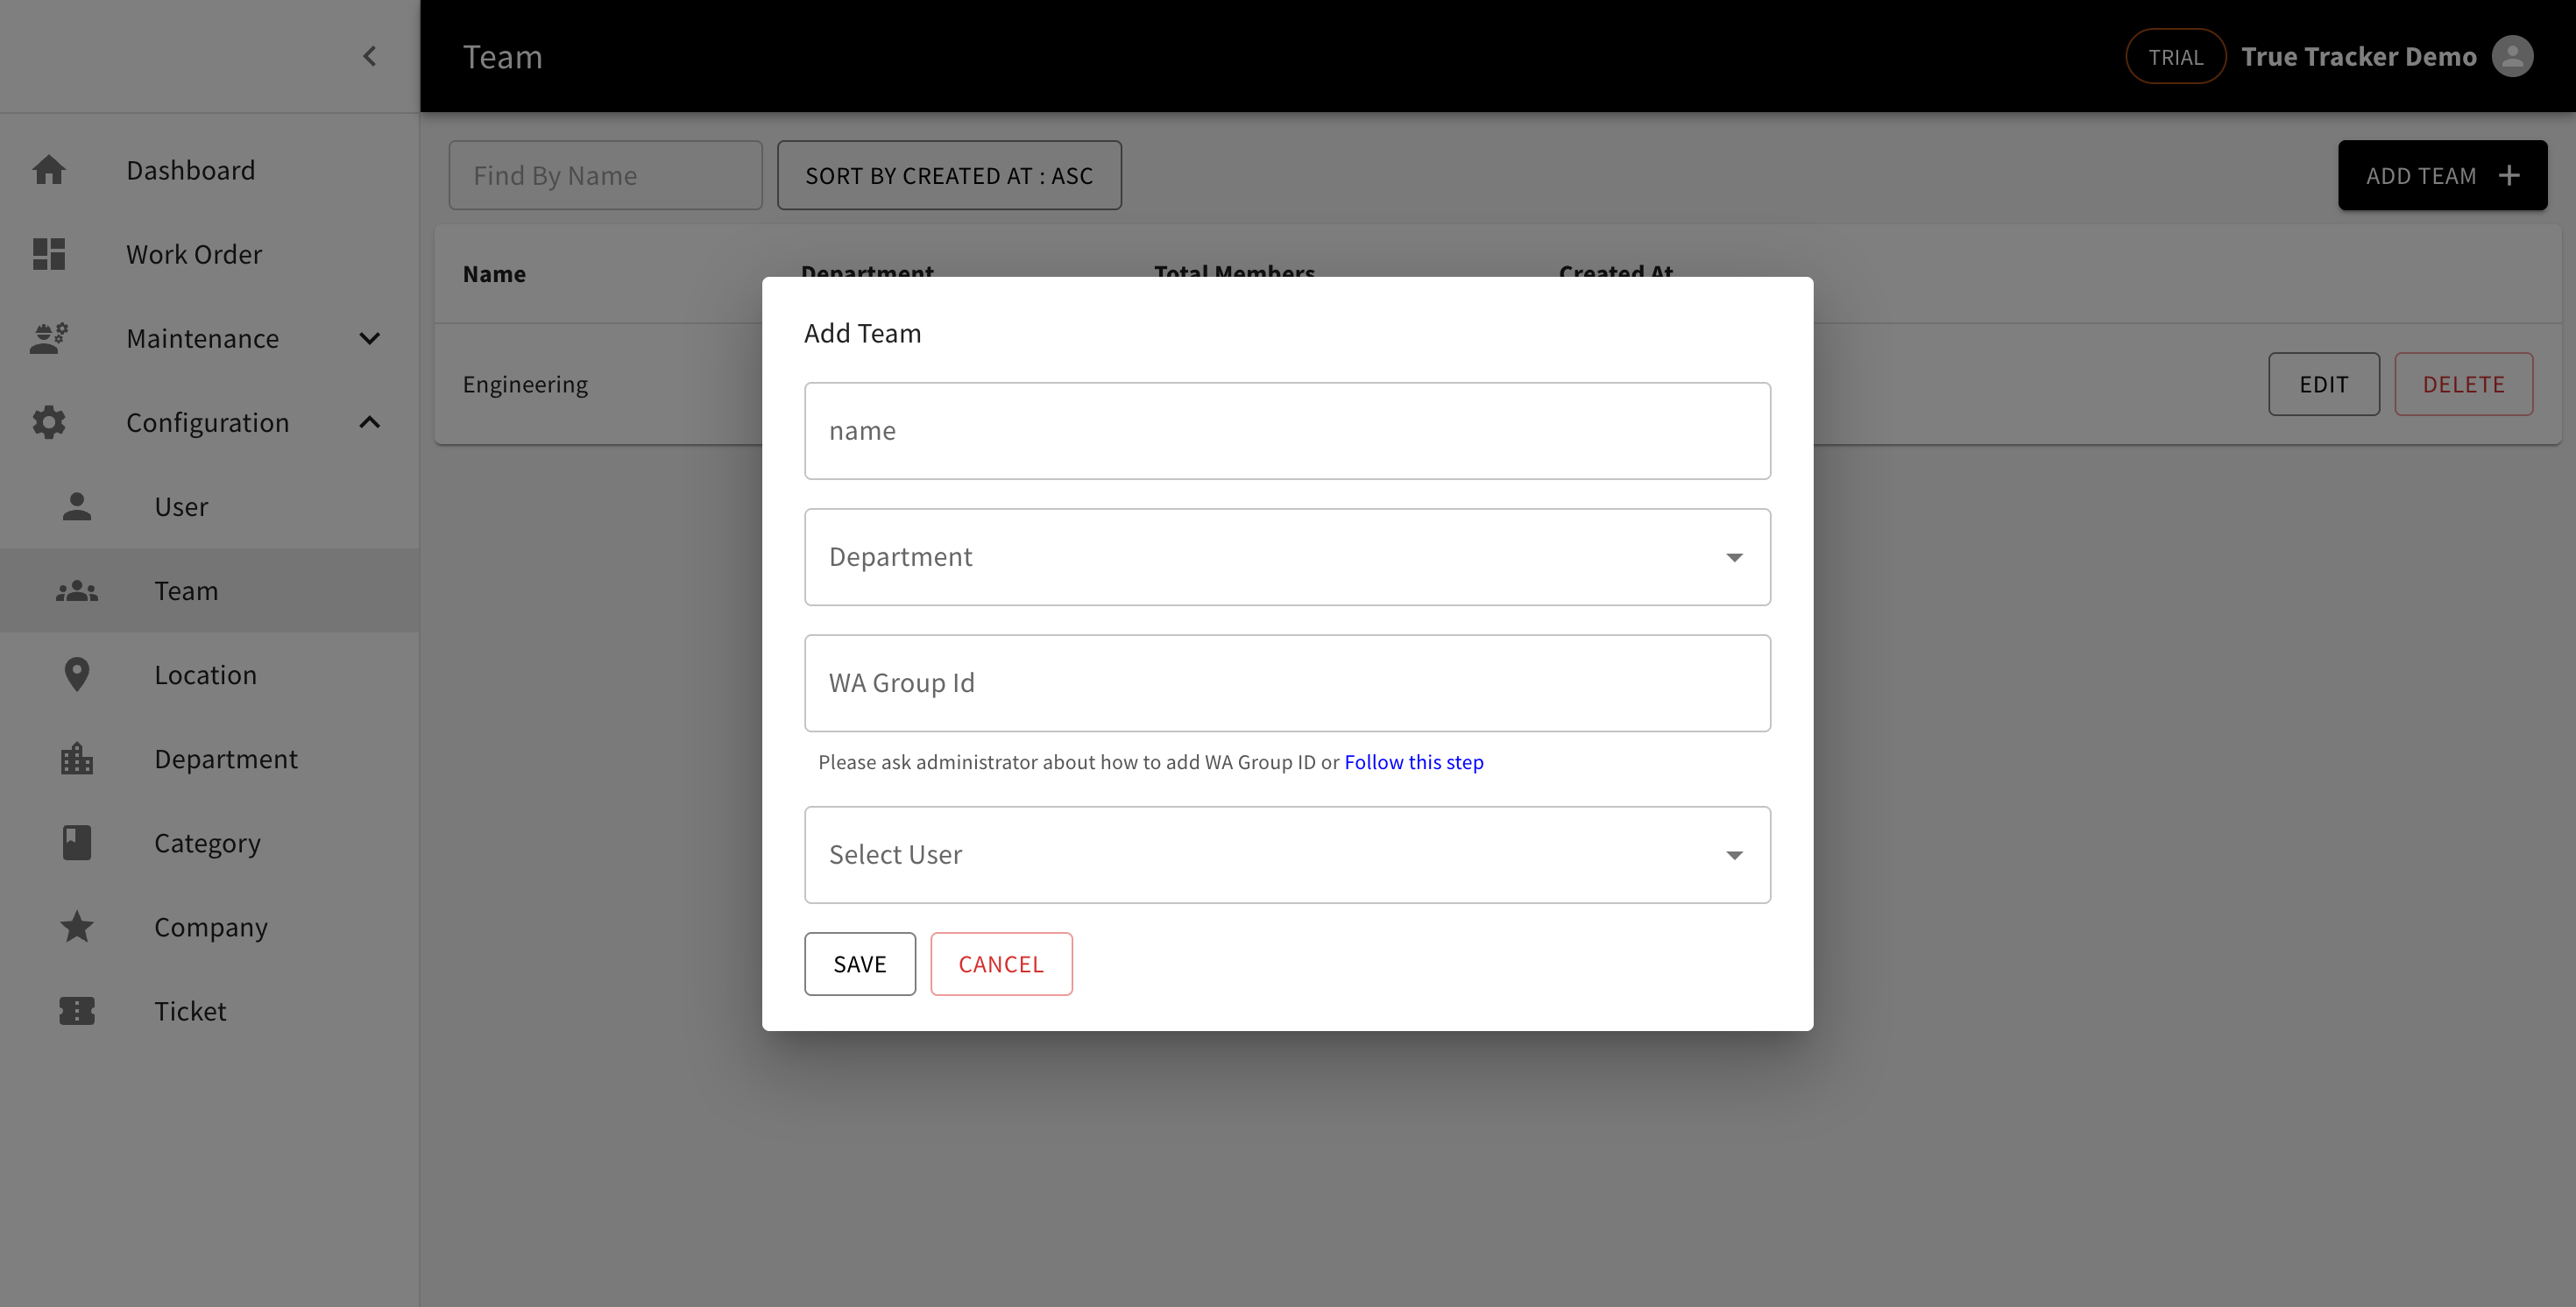Click the Dashboard home icon

[x=49, y=169]
